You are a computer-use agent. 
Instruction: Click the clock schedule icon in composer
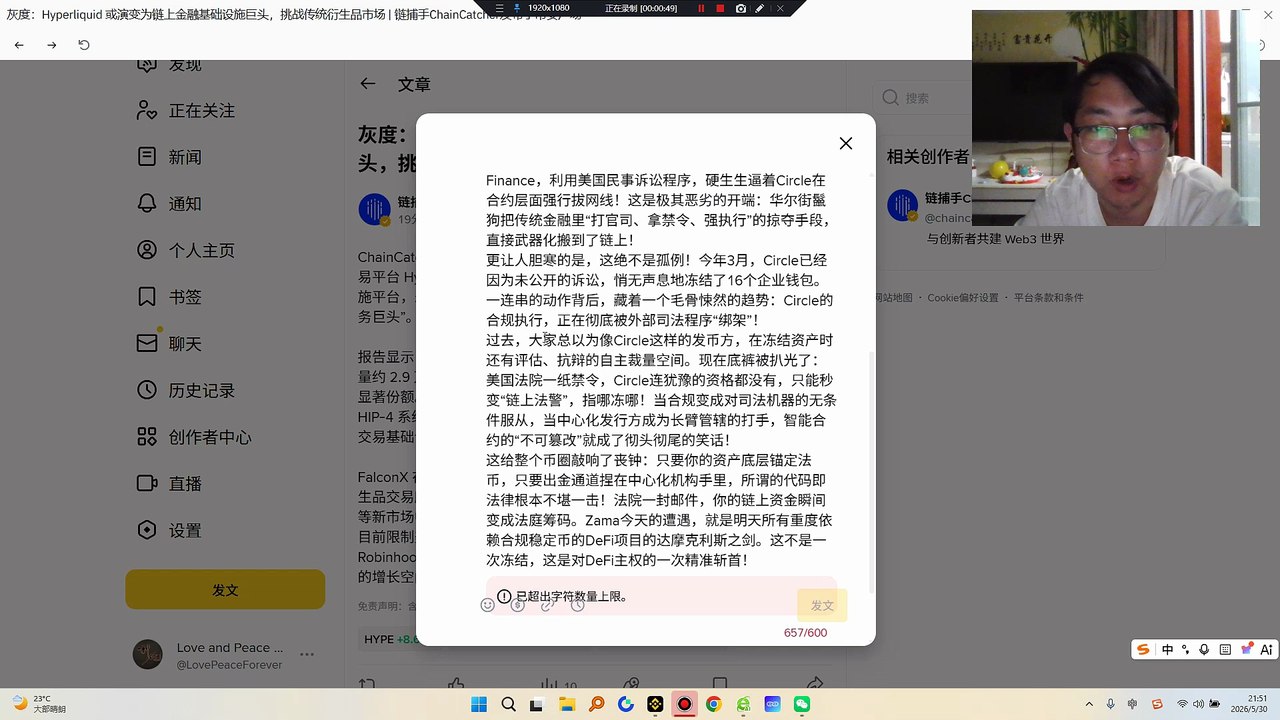577,605
